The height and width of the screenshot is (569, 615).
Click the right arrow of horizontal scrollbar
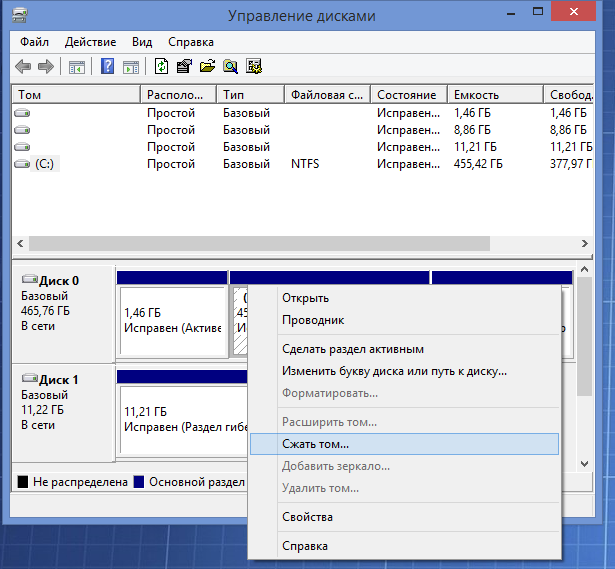pos(585,244)
